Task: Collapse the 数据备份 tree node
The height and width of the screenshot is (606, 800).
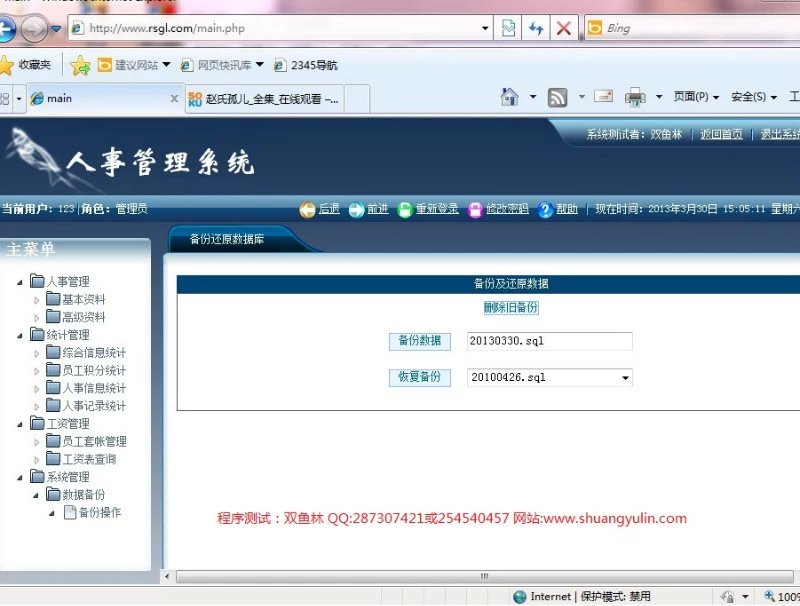Action: 36,495
